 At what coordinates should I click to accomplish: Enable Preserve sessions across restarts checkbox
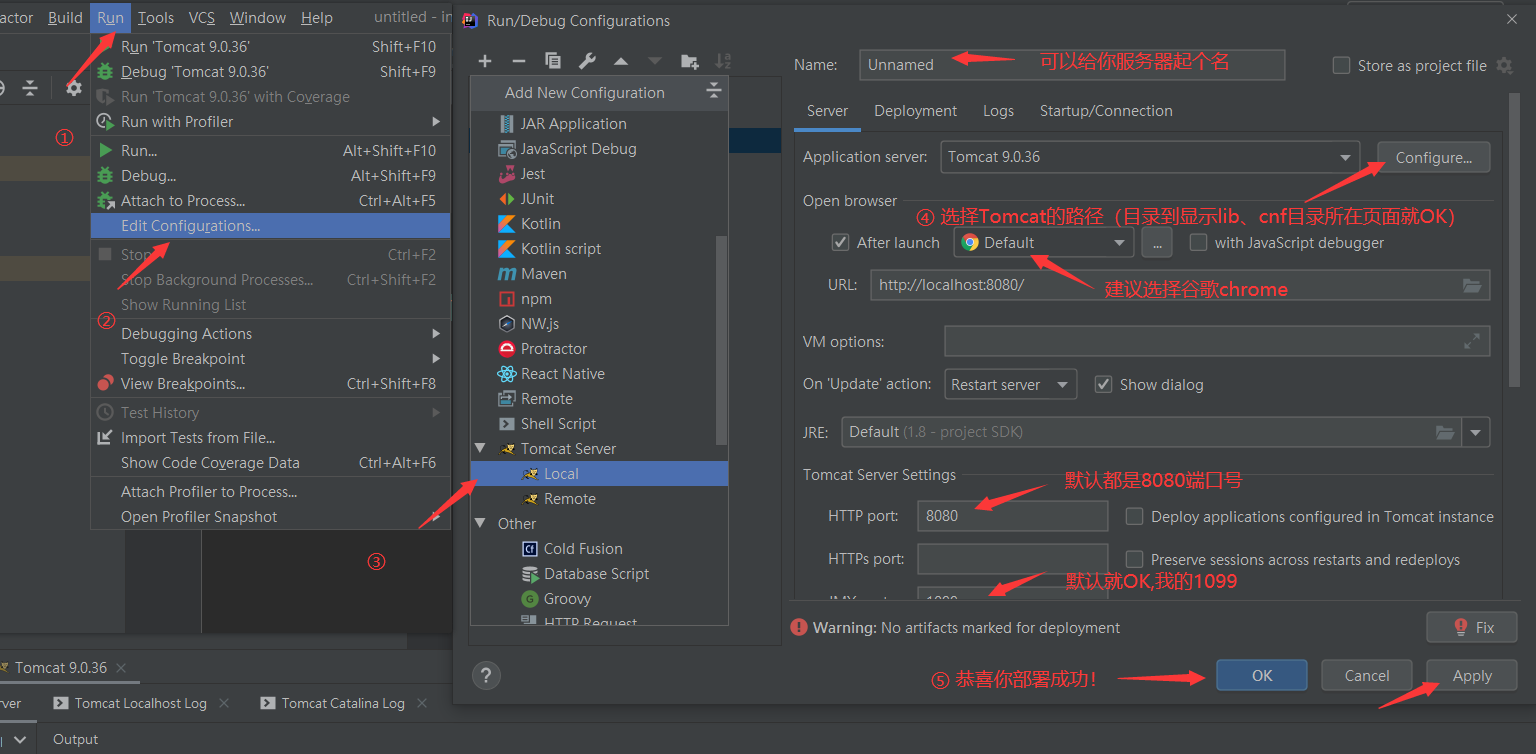click(x=1134, y=559)
